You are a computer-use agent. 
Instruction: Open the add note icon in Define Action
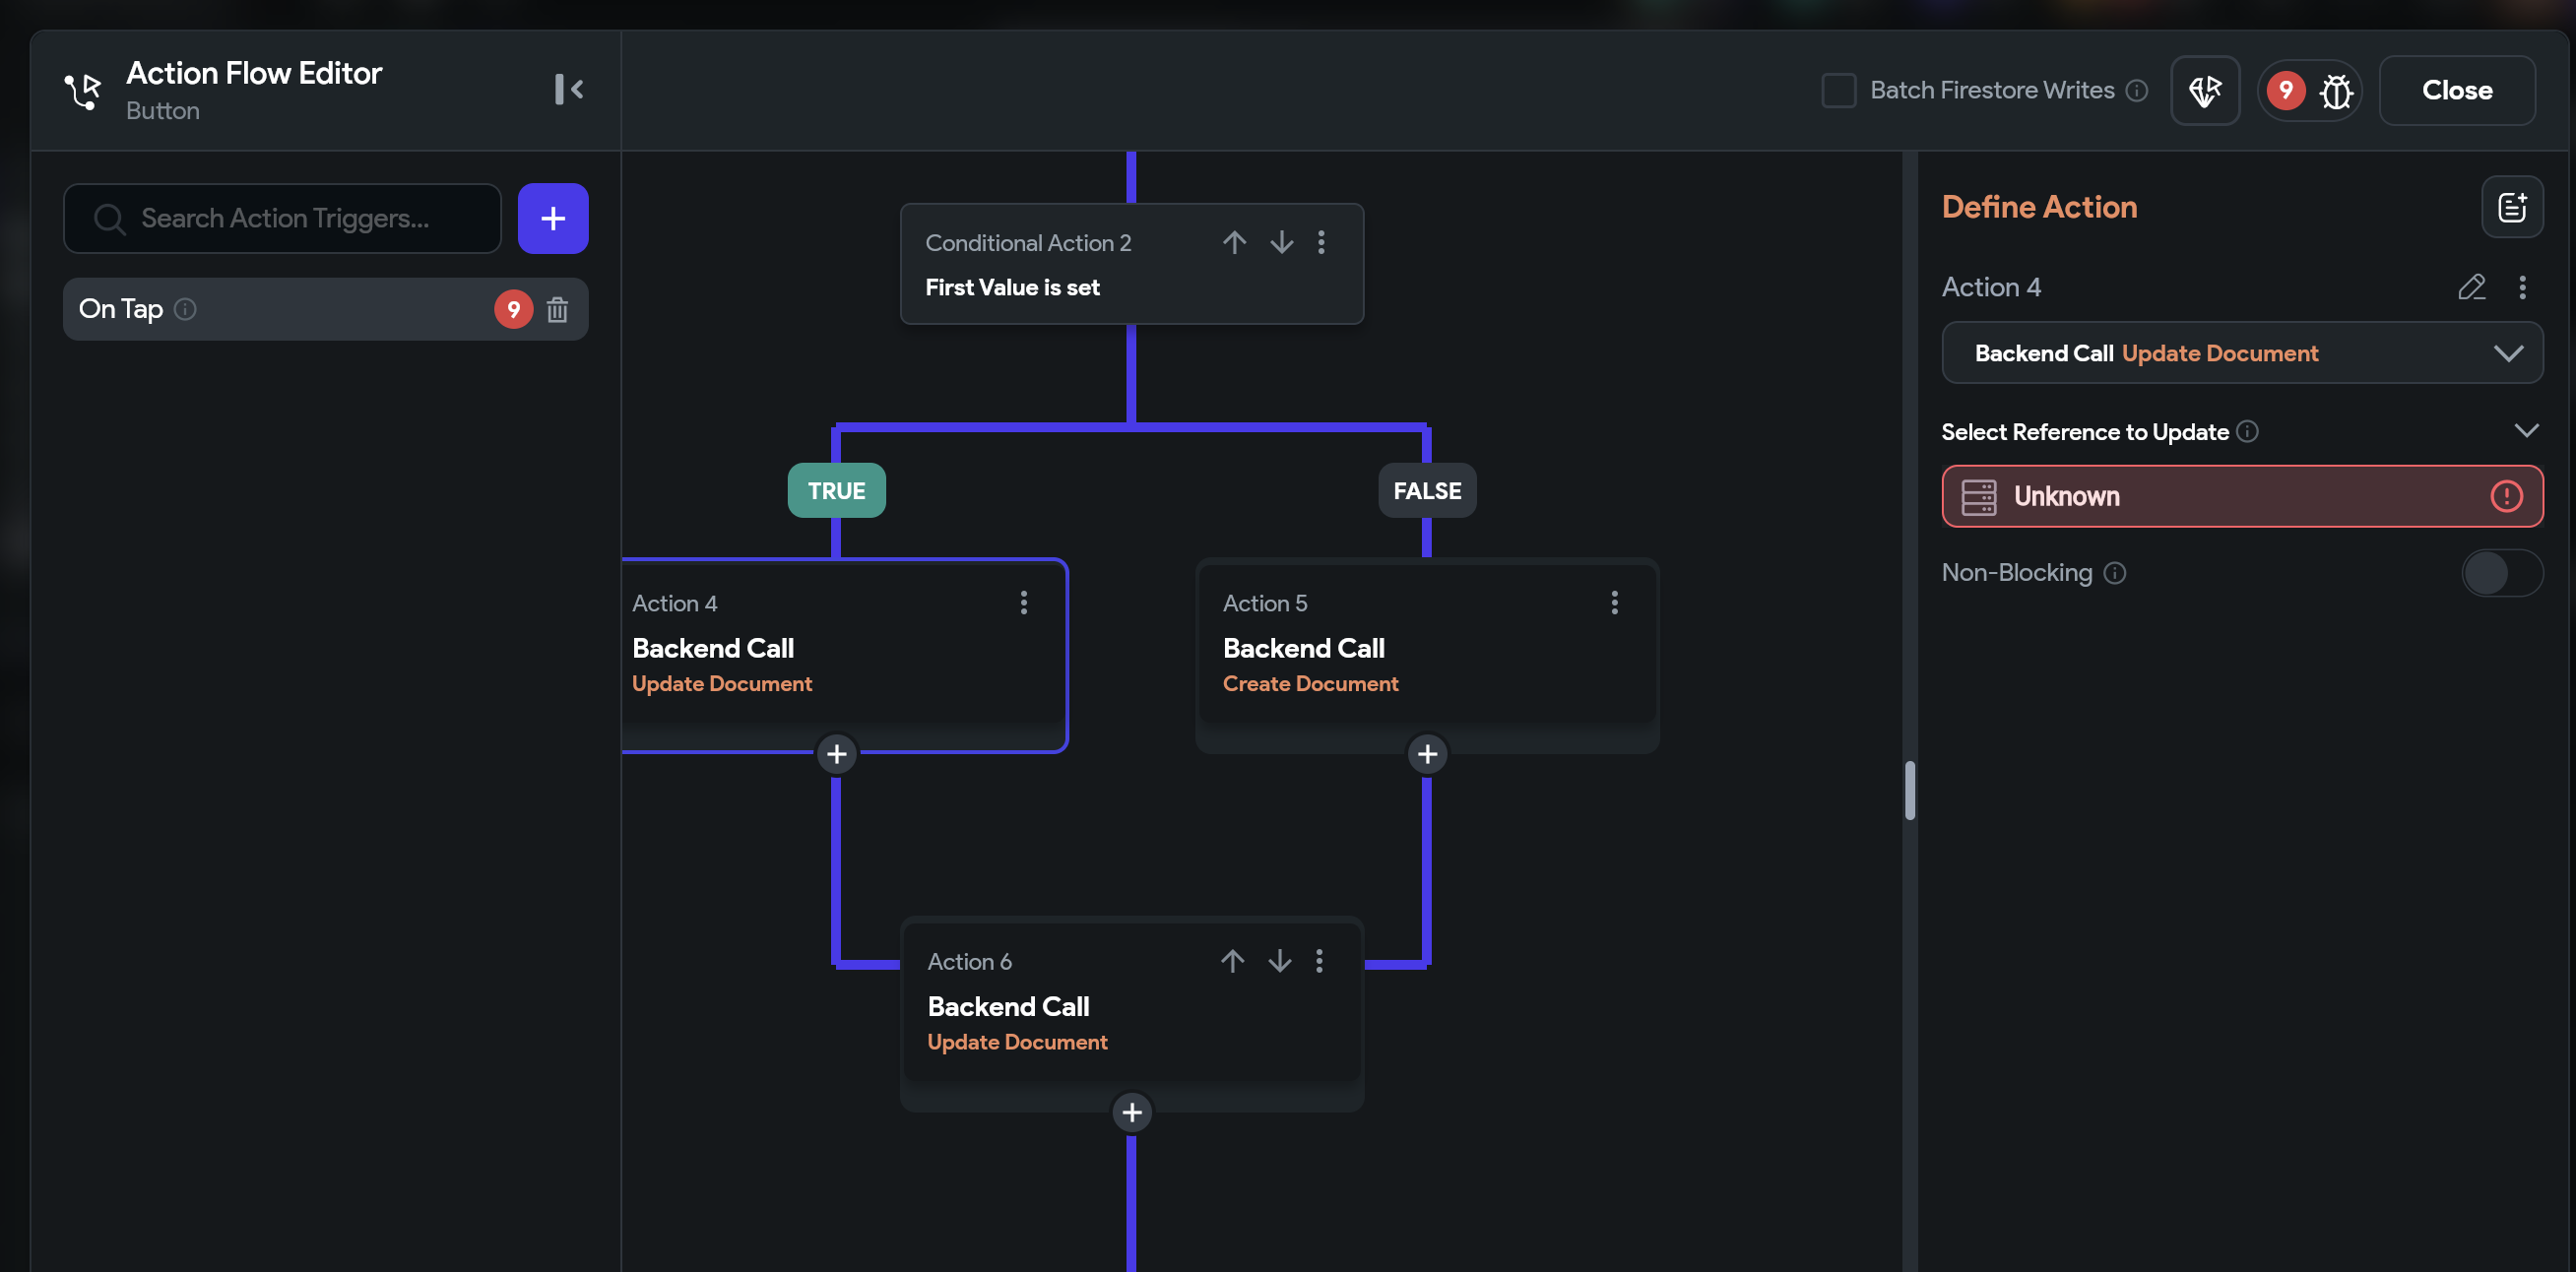2511,207
